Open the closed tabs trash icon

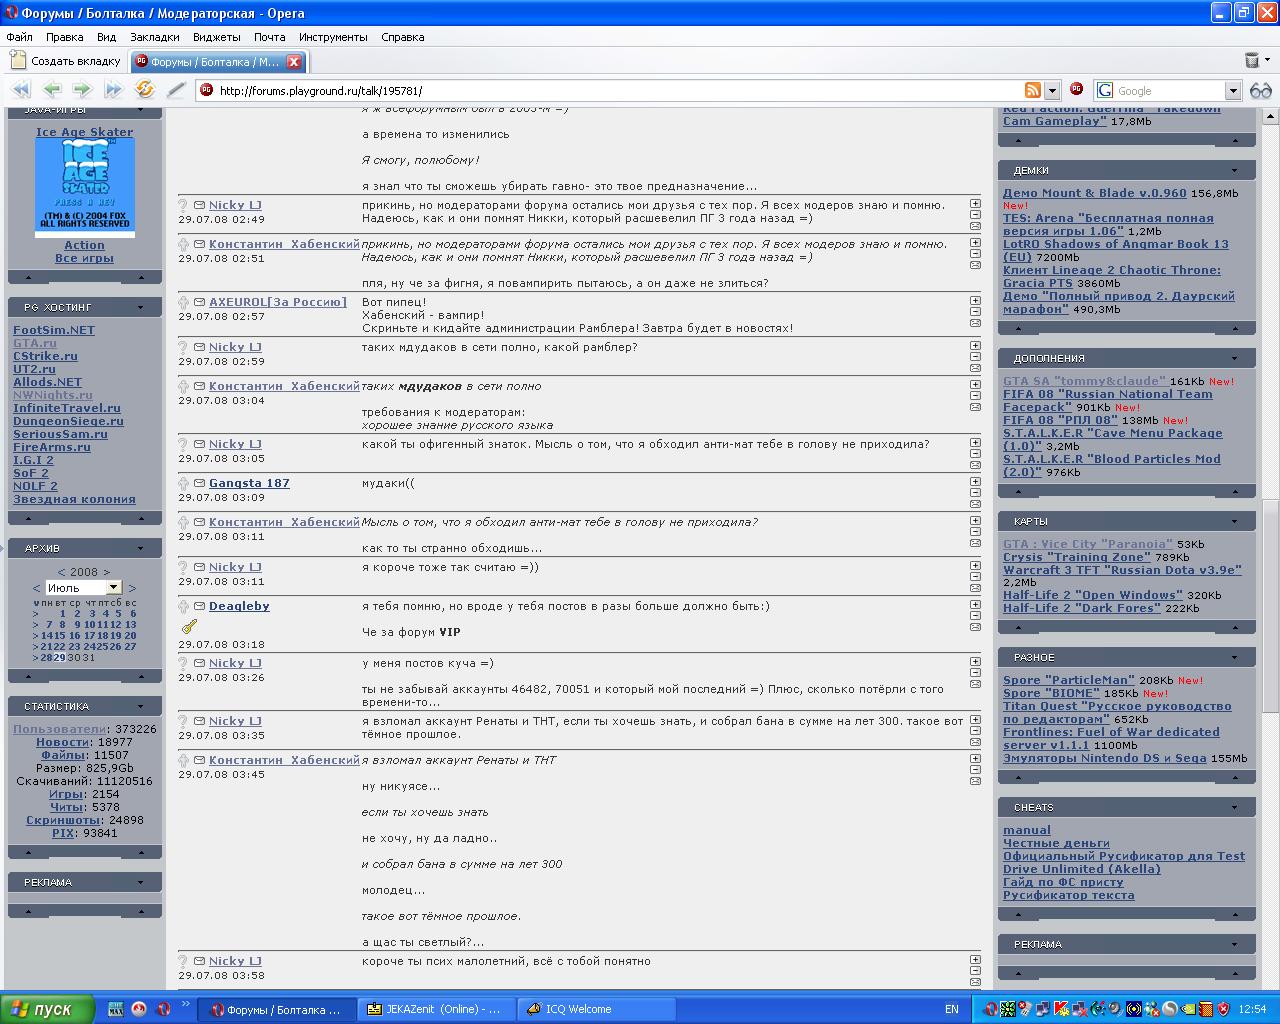coord(1251,61)
